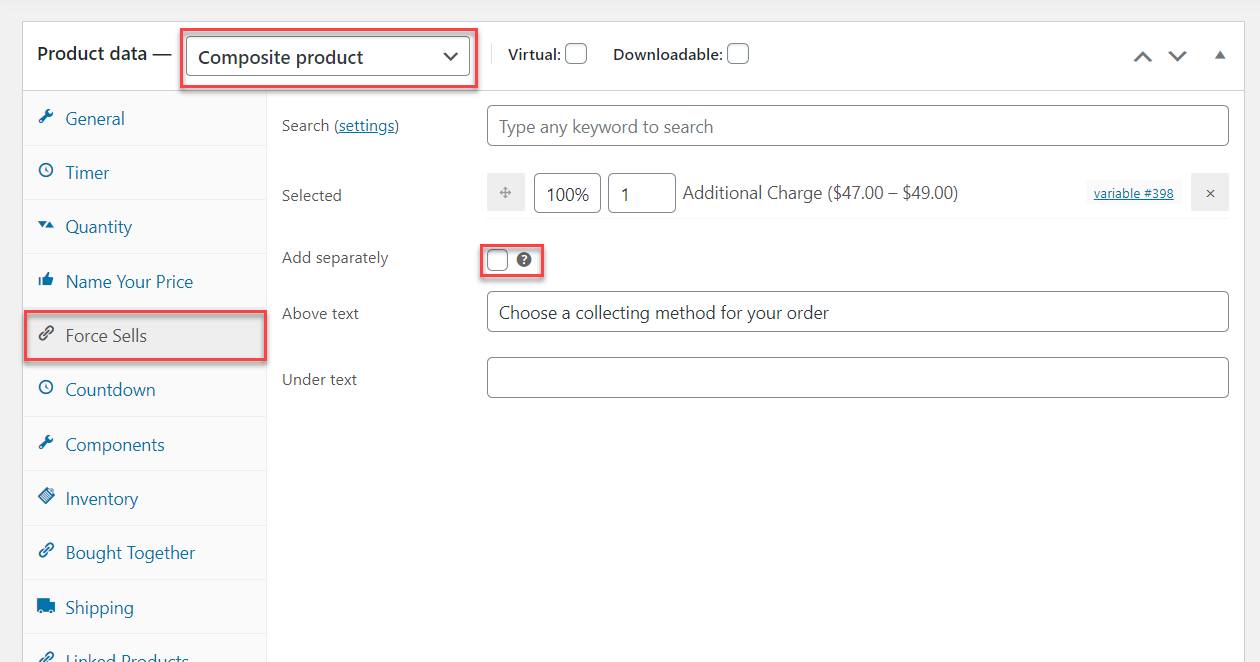
Task: Click the Name Your Price thumbs-up icon
Action: click(x=47, y=281)
